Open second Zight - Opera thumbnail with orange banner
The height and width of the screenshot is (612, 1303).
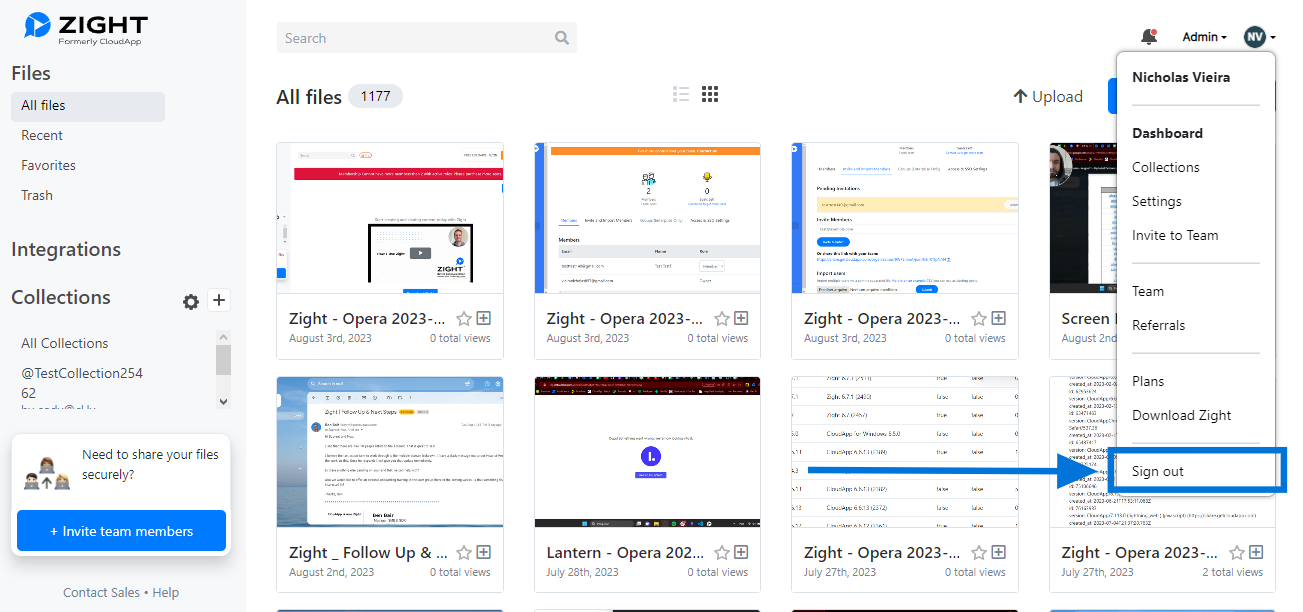click(647, 218)
